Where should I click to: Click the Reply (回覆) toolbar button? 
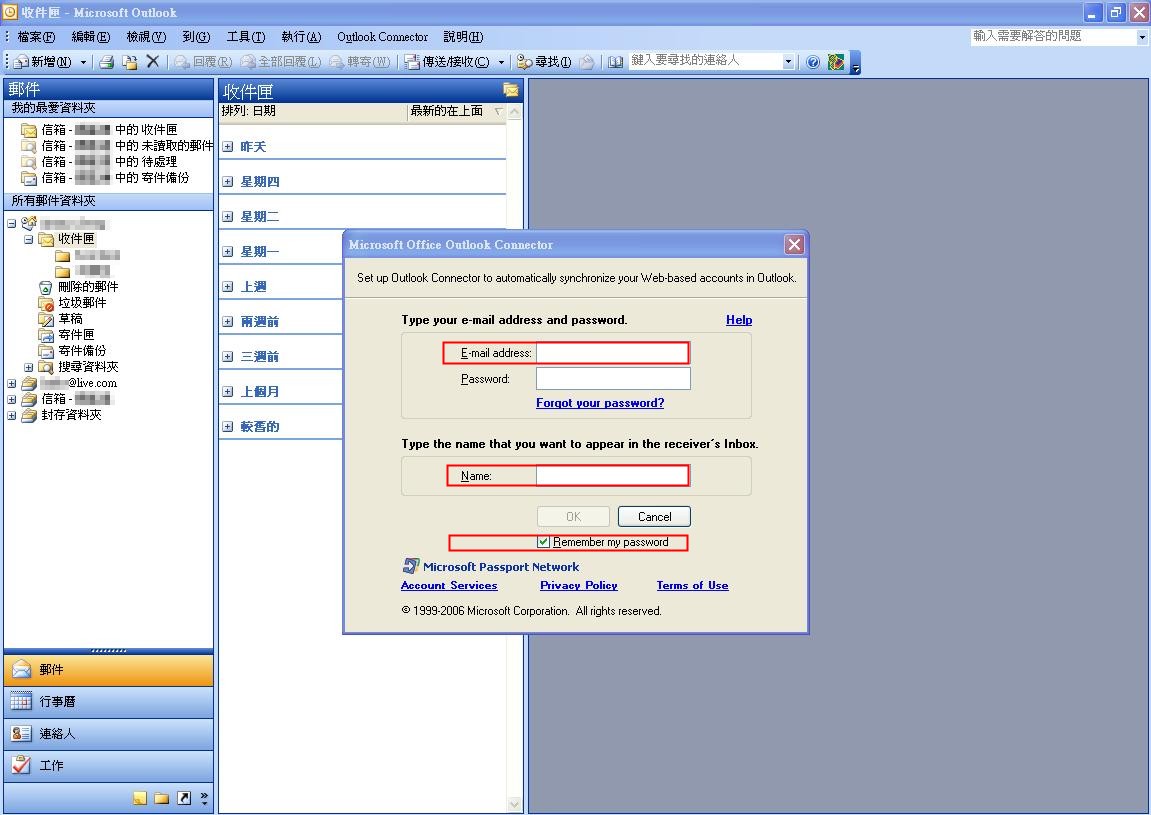(203, 62)
